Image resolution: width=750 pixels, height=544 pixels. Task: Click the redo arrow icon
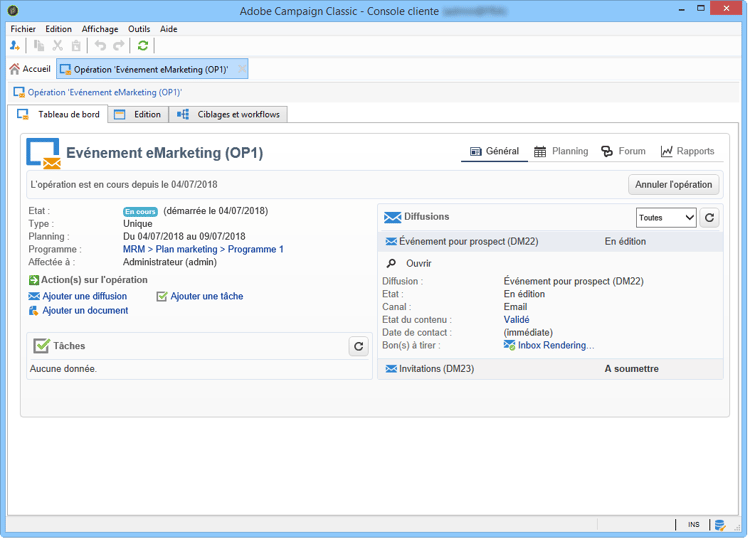pyautogui.click(x=119, y=45)
